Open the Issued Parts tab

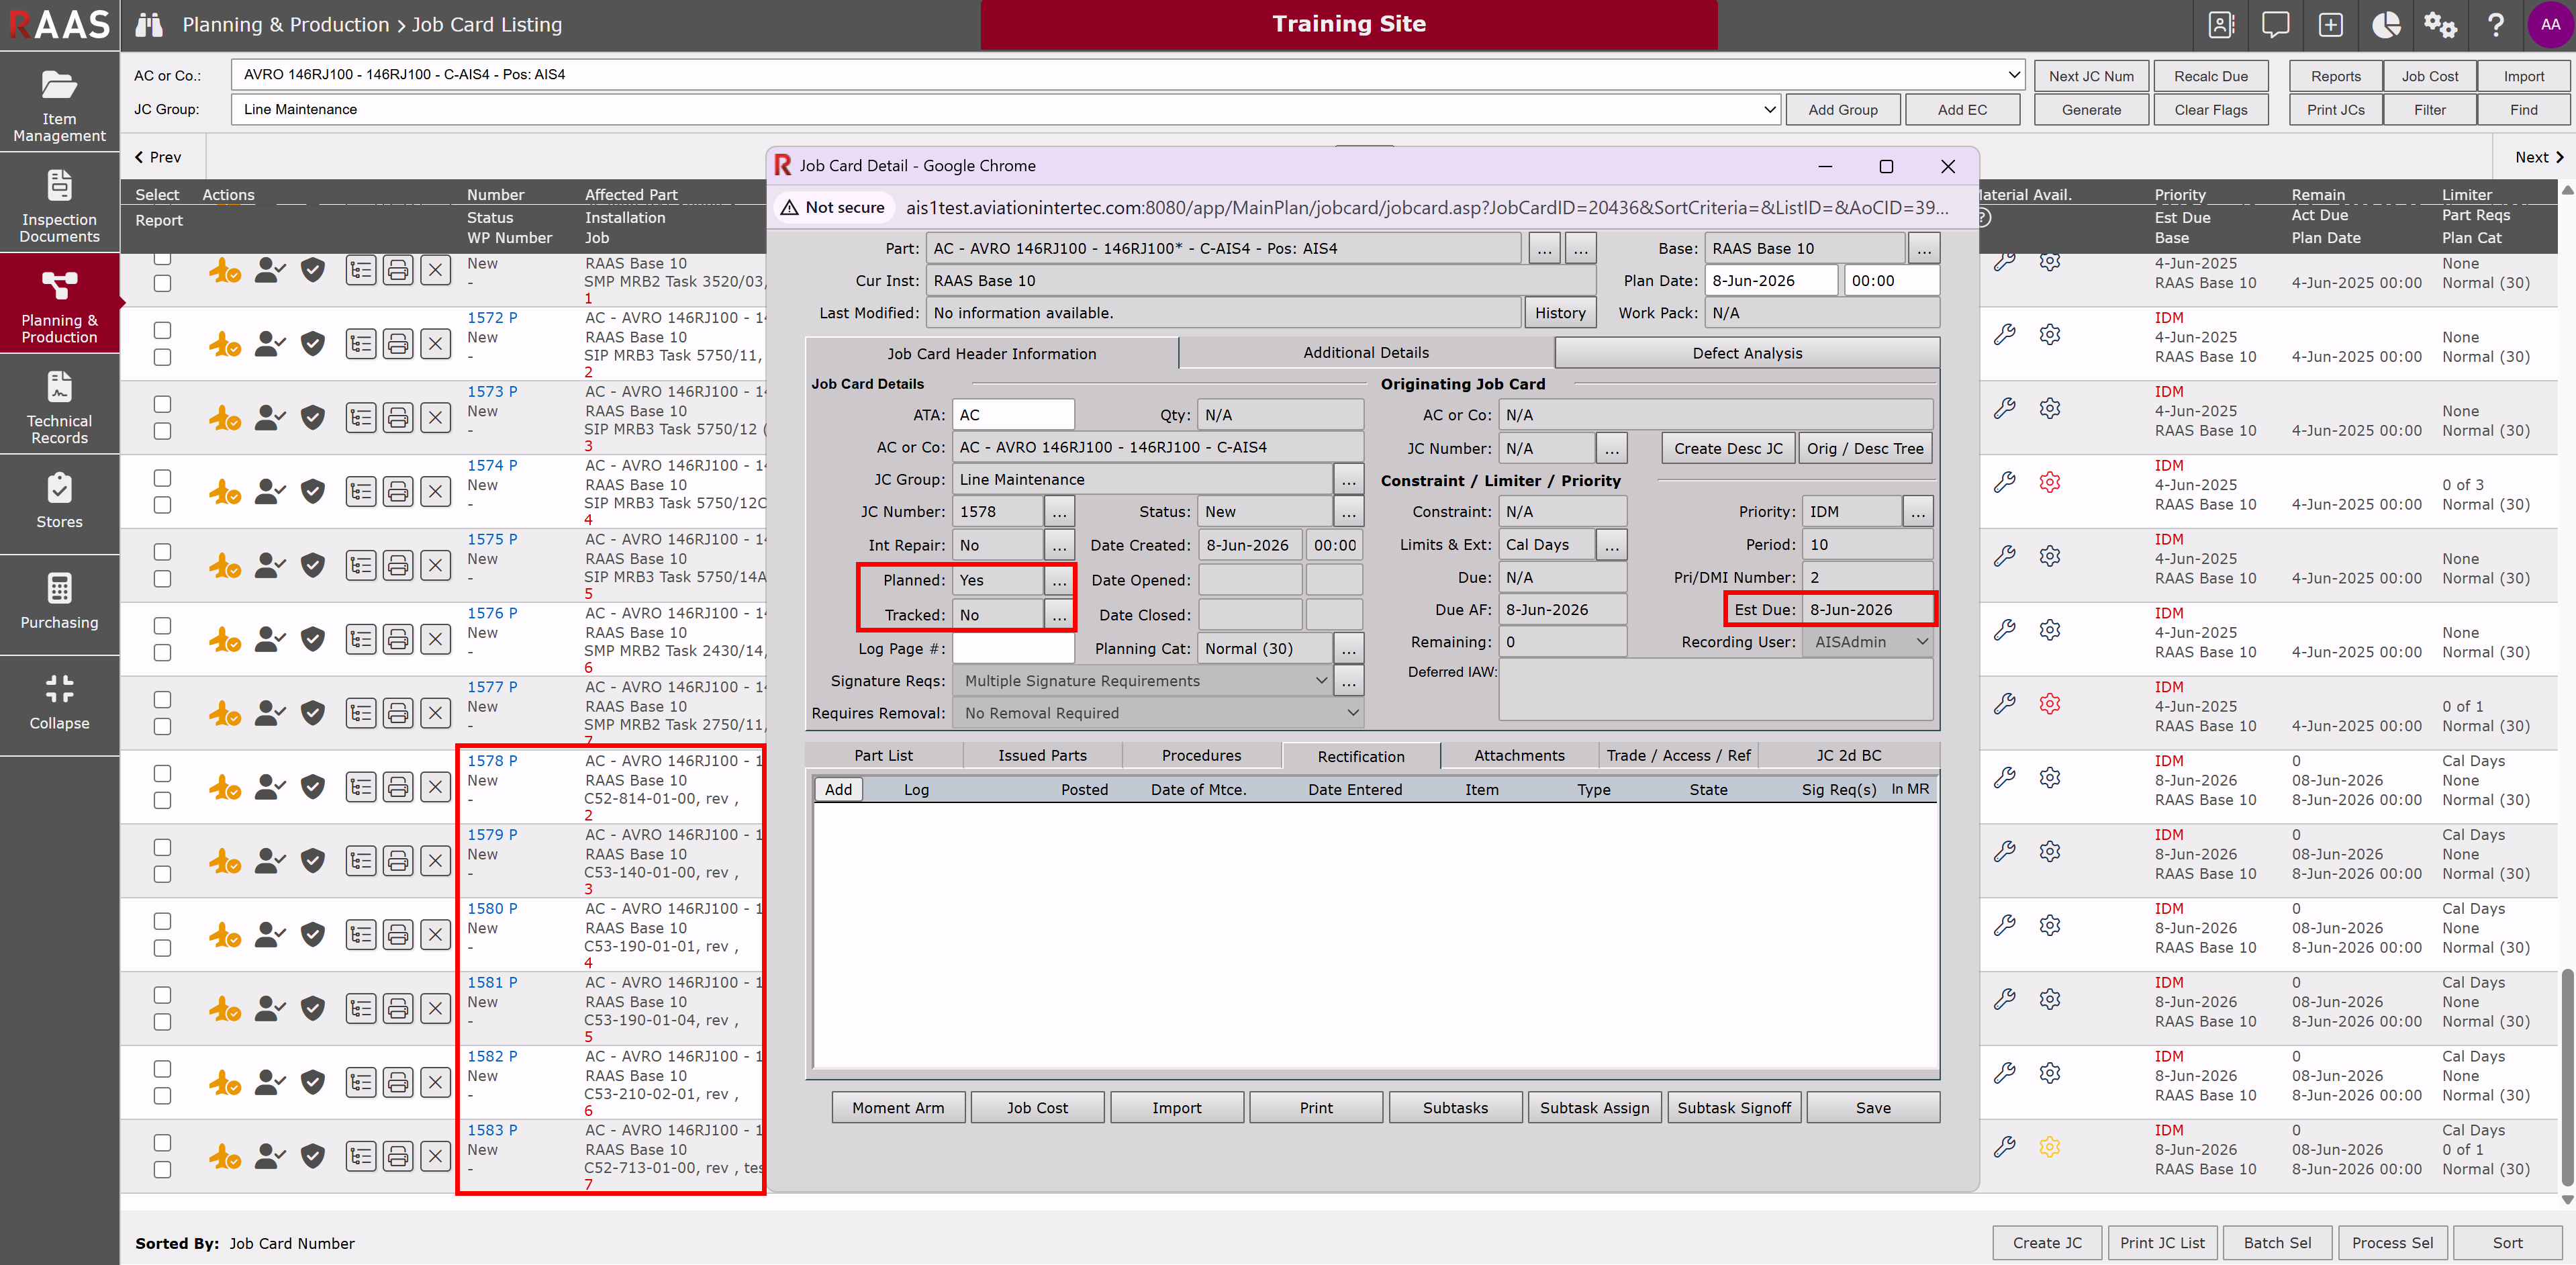point(1042,756)
